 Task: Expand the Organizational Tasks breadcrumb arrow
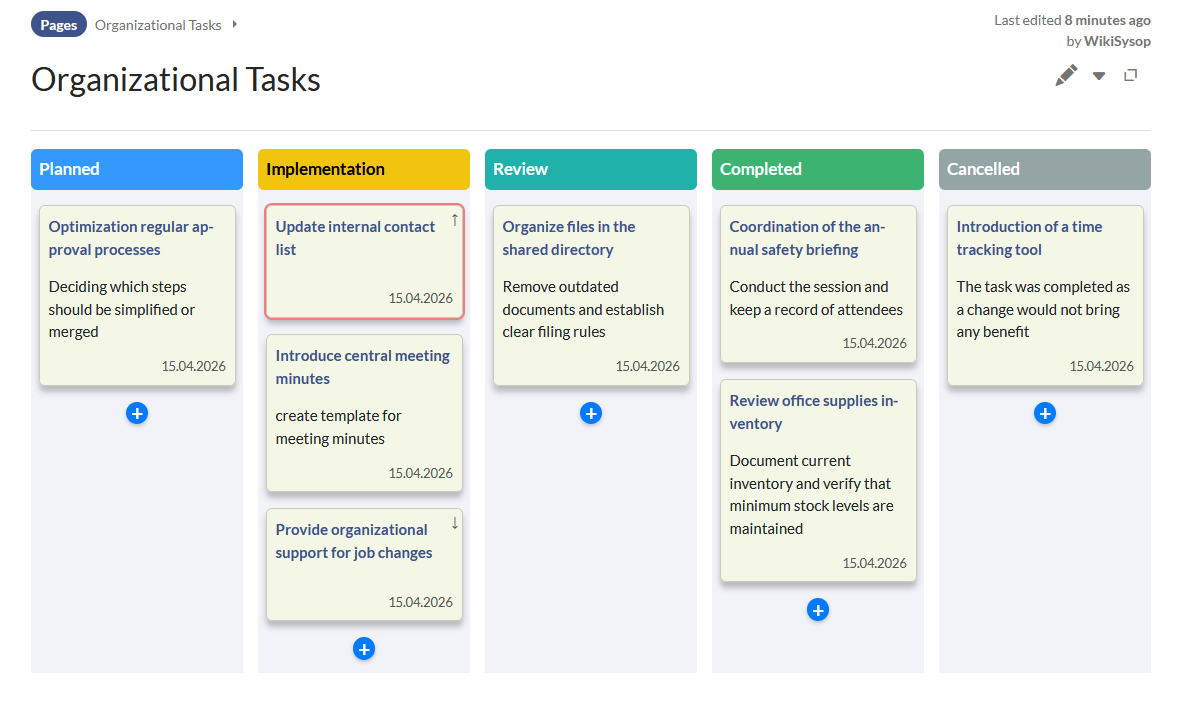pos(235,25)
